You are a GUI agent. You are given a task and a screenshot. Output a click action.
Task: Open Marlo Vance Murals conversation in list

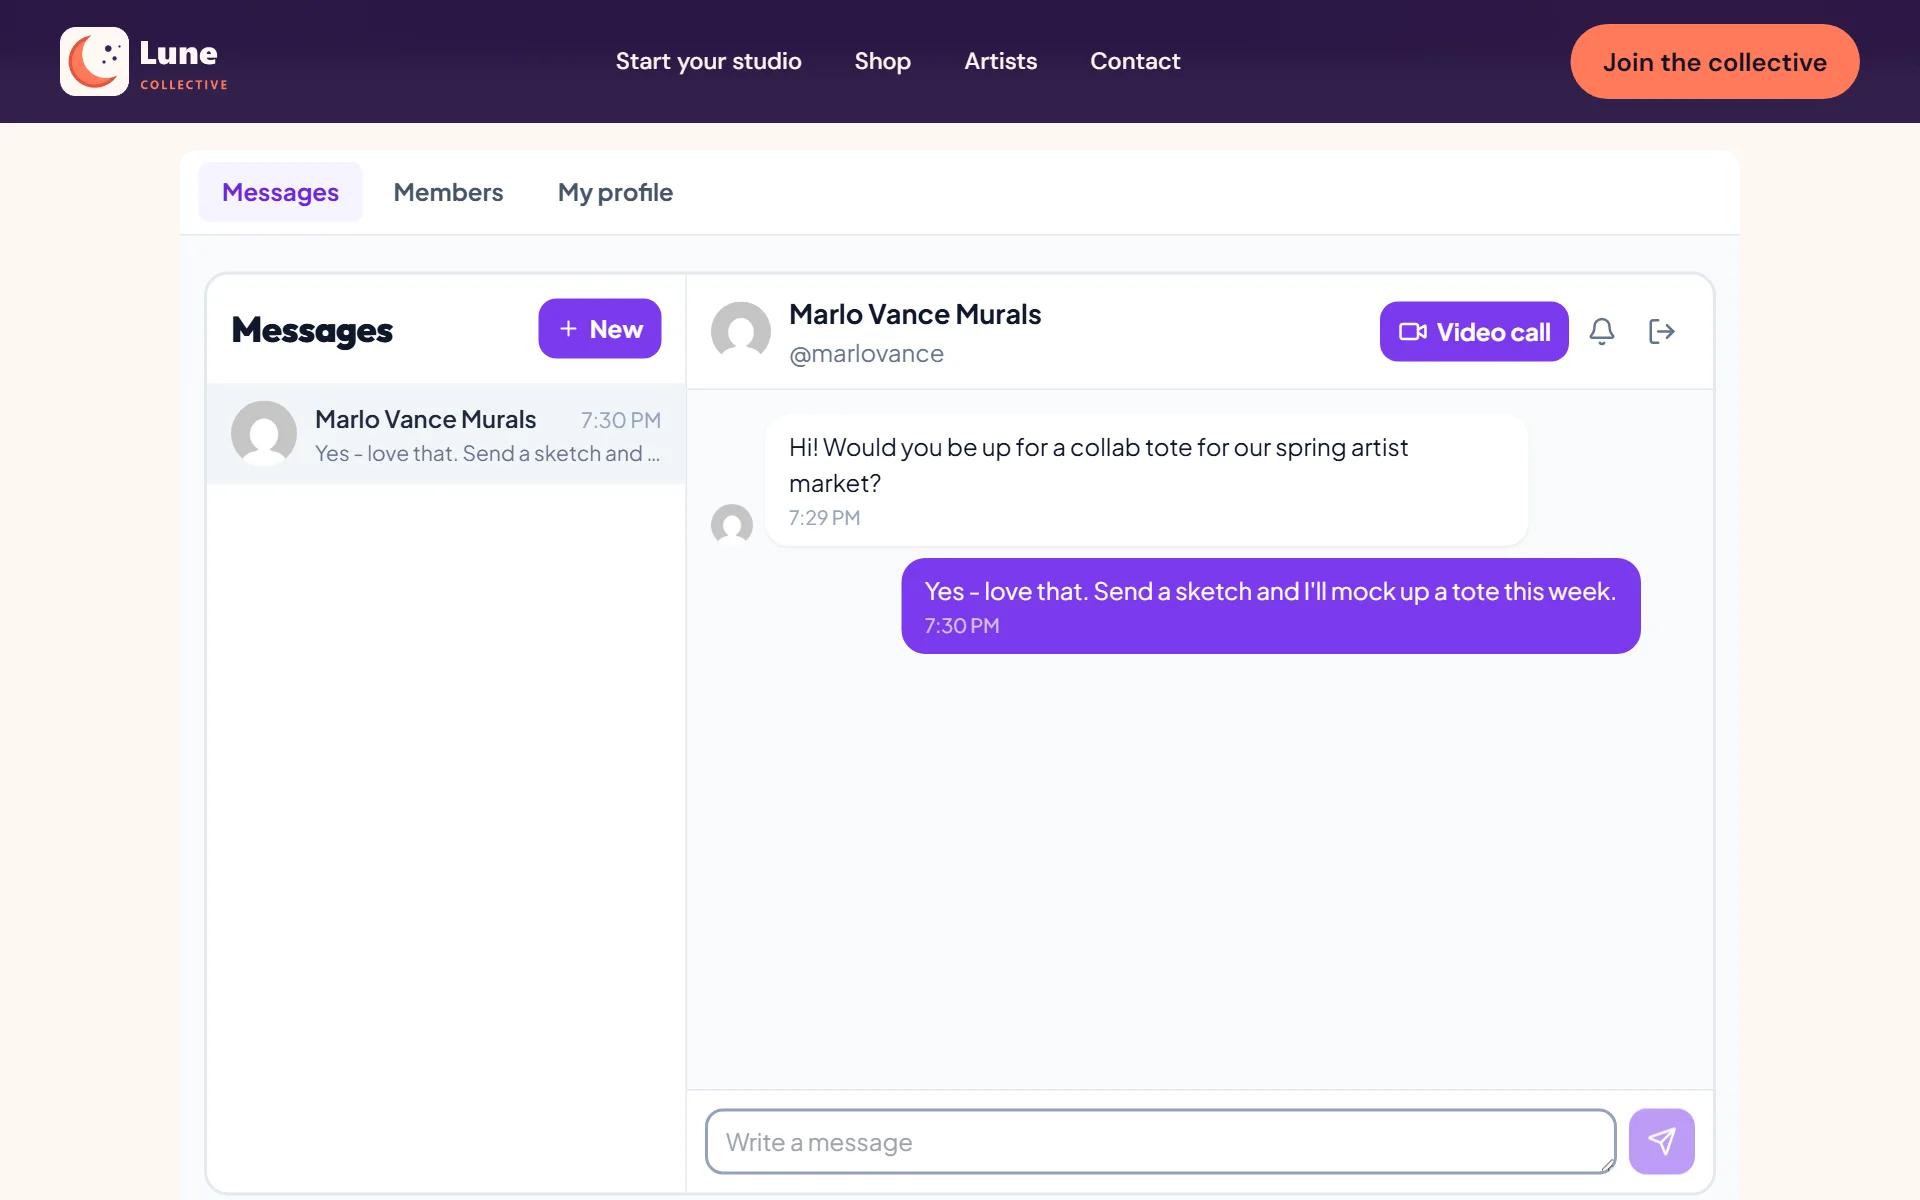tap(446, 434)
